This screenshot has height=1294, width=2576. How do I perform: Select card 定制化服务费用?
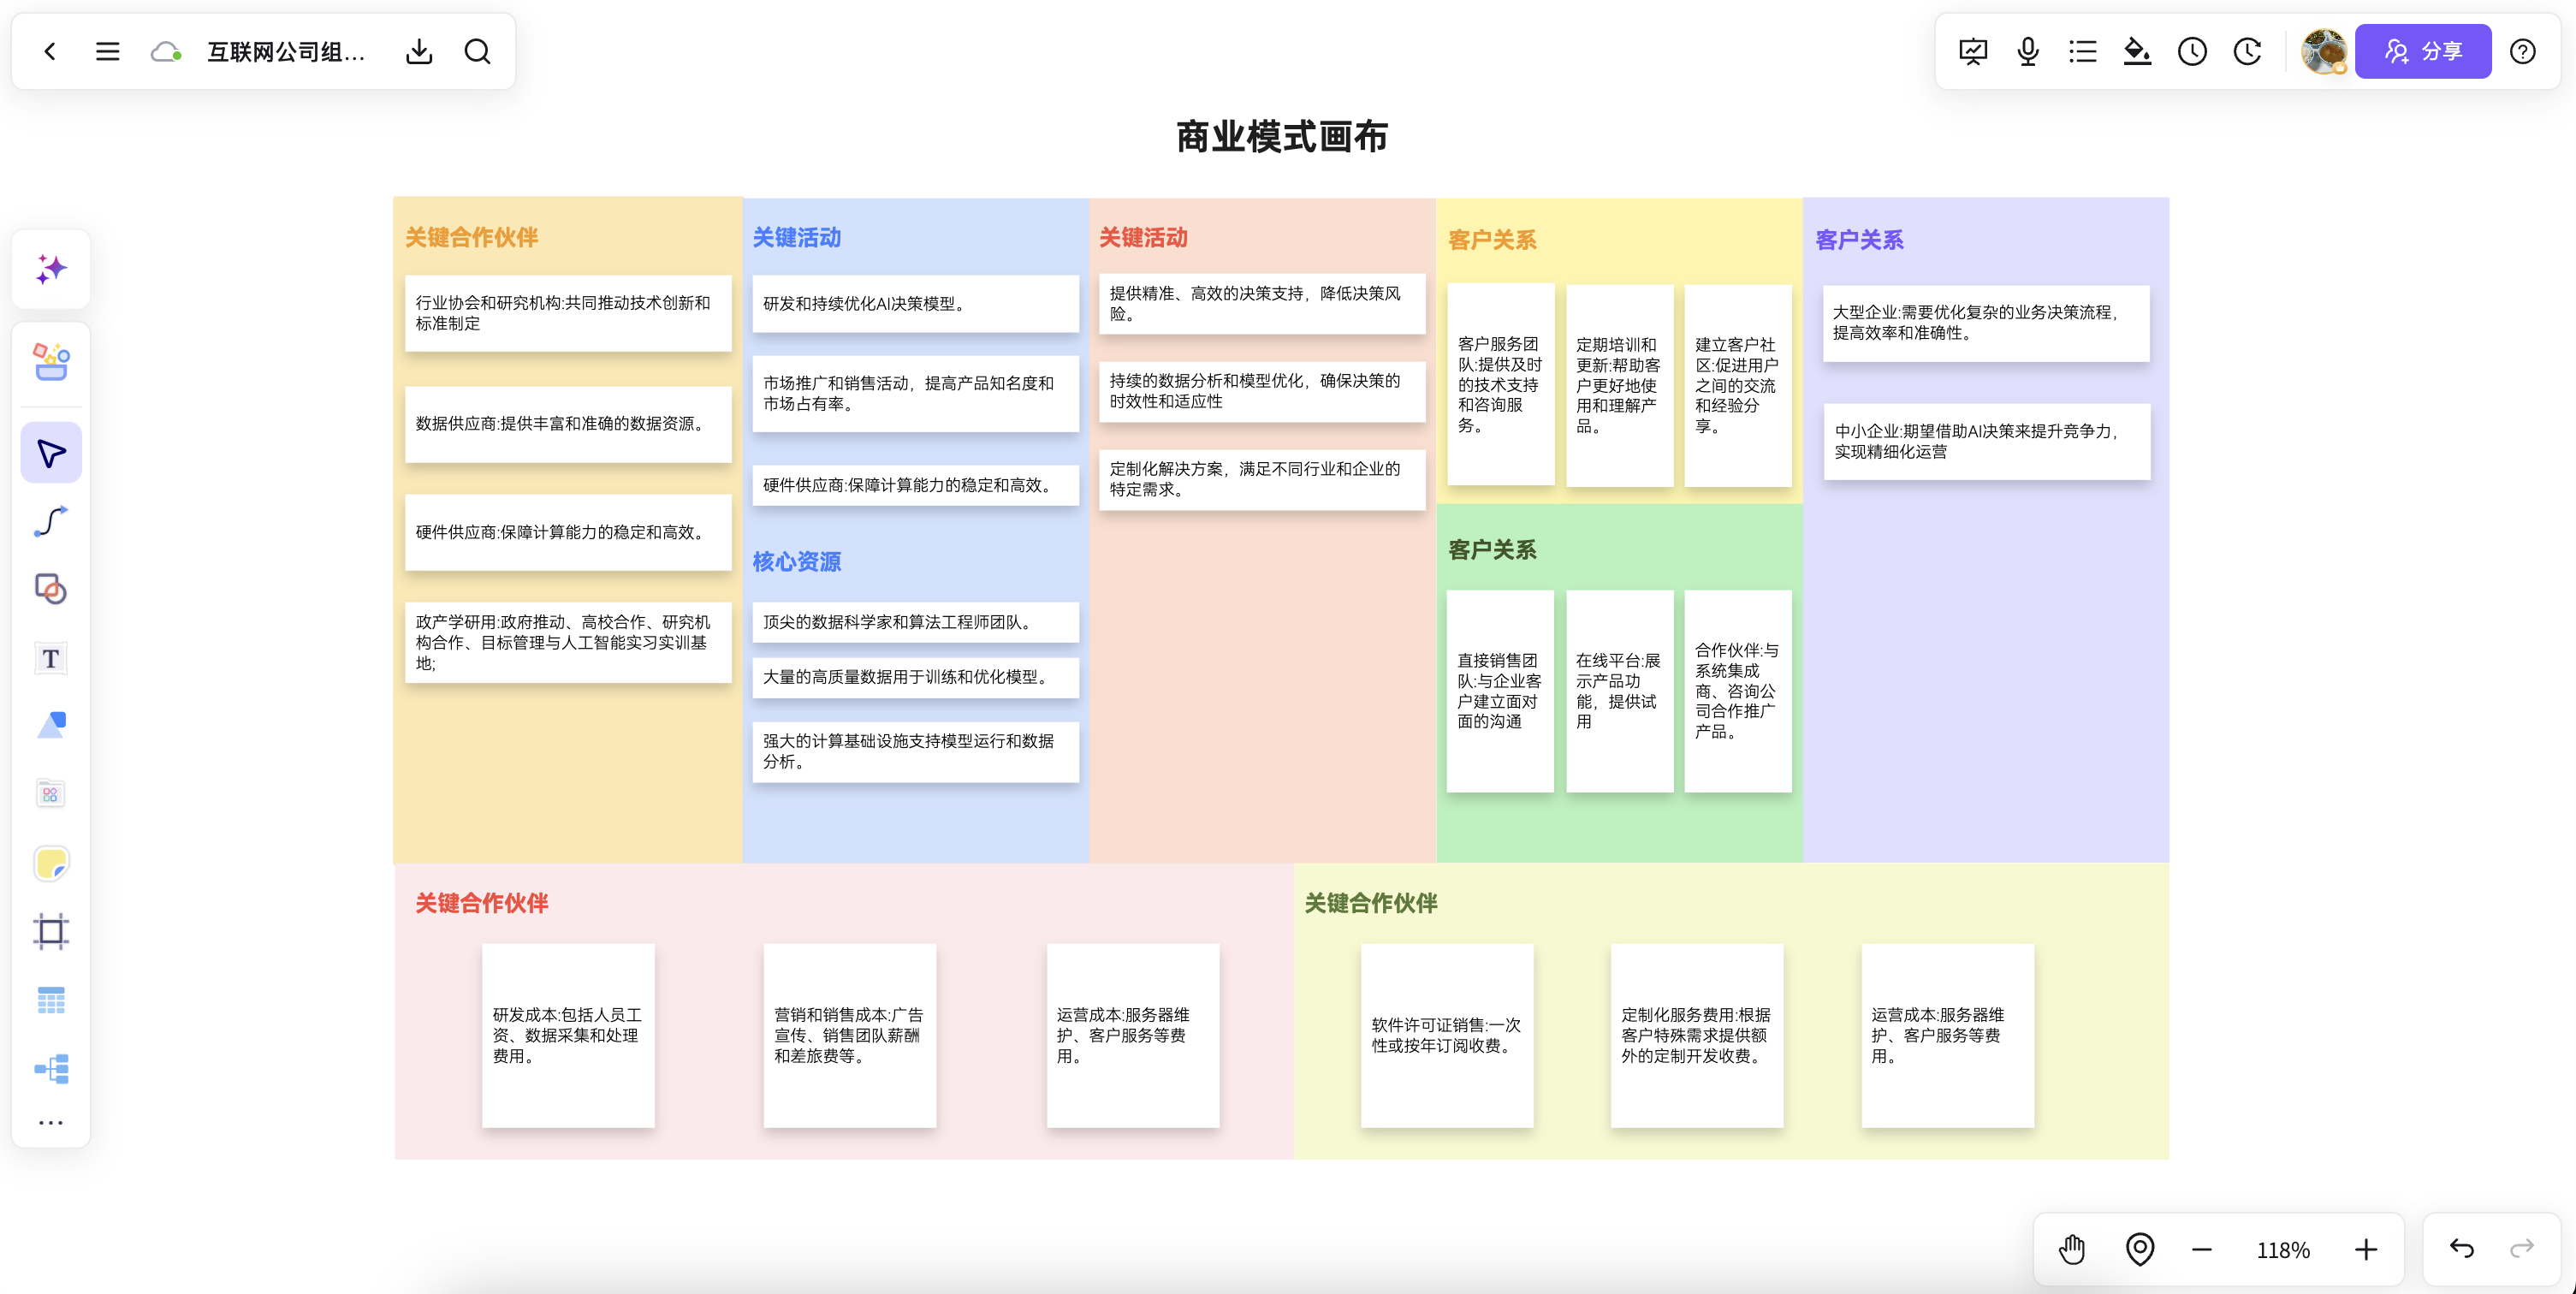tap(1696, 1035)
